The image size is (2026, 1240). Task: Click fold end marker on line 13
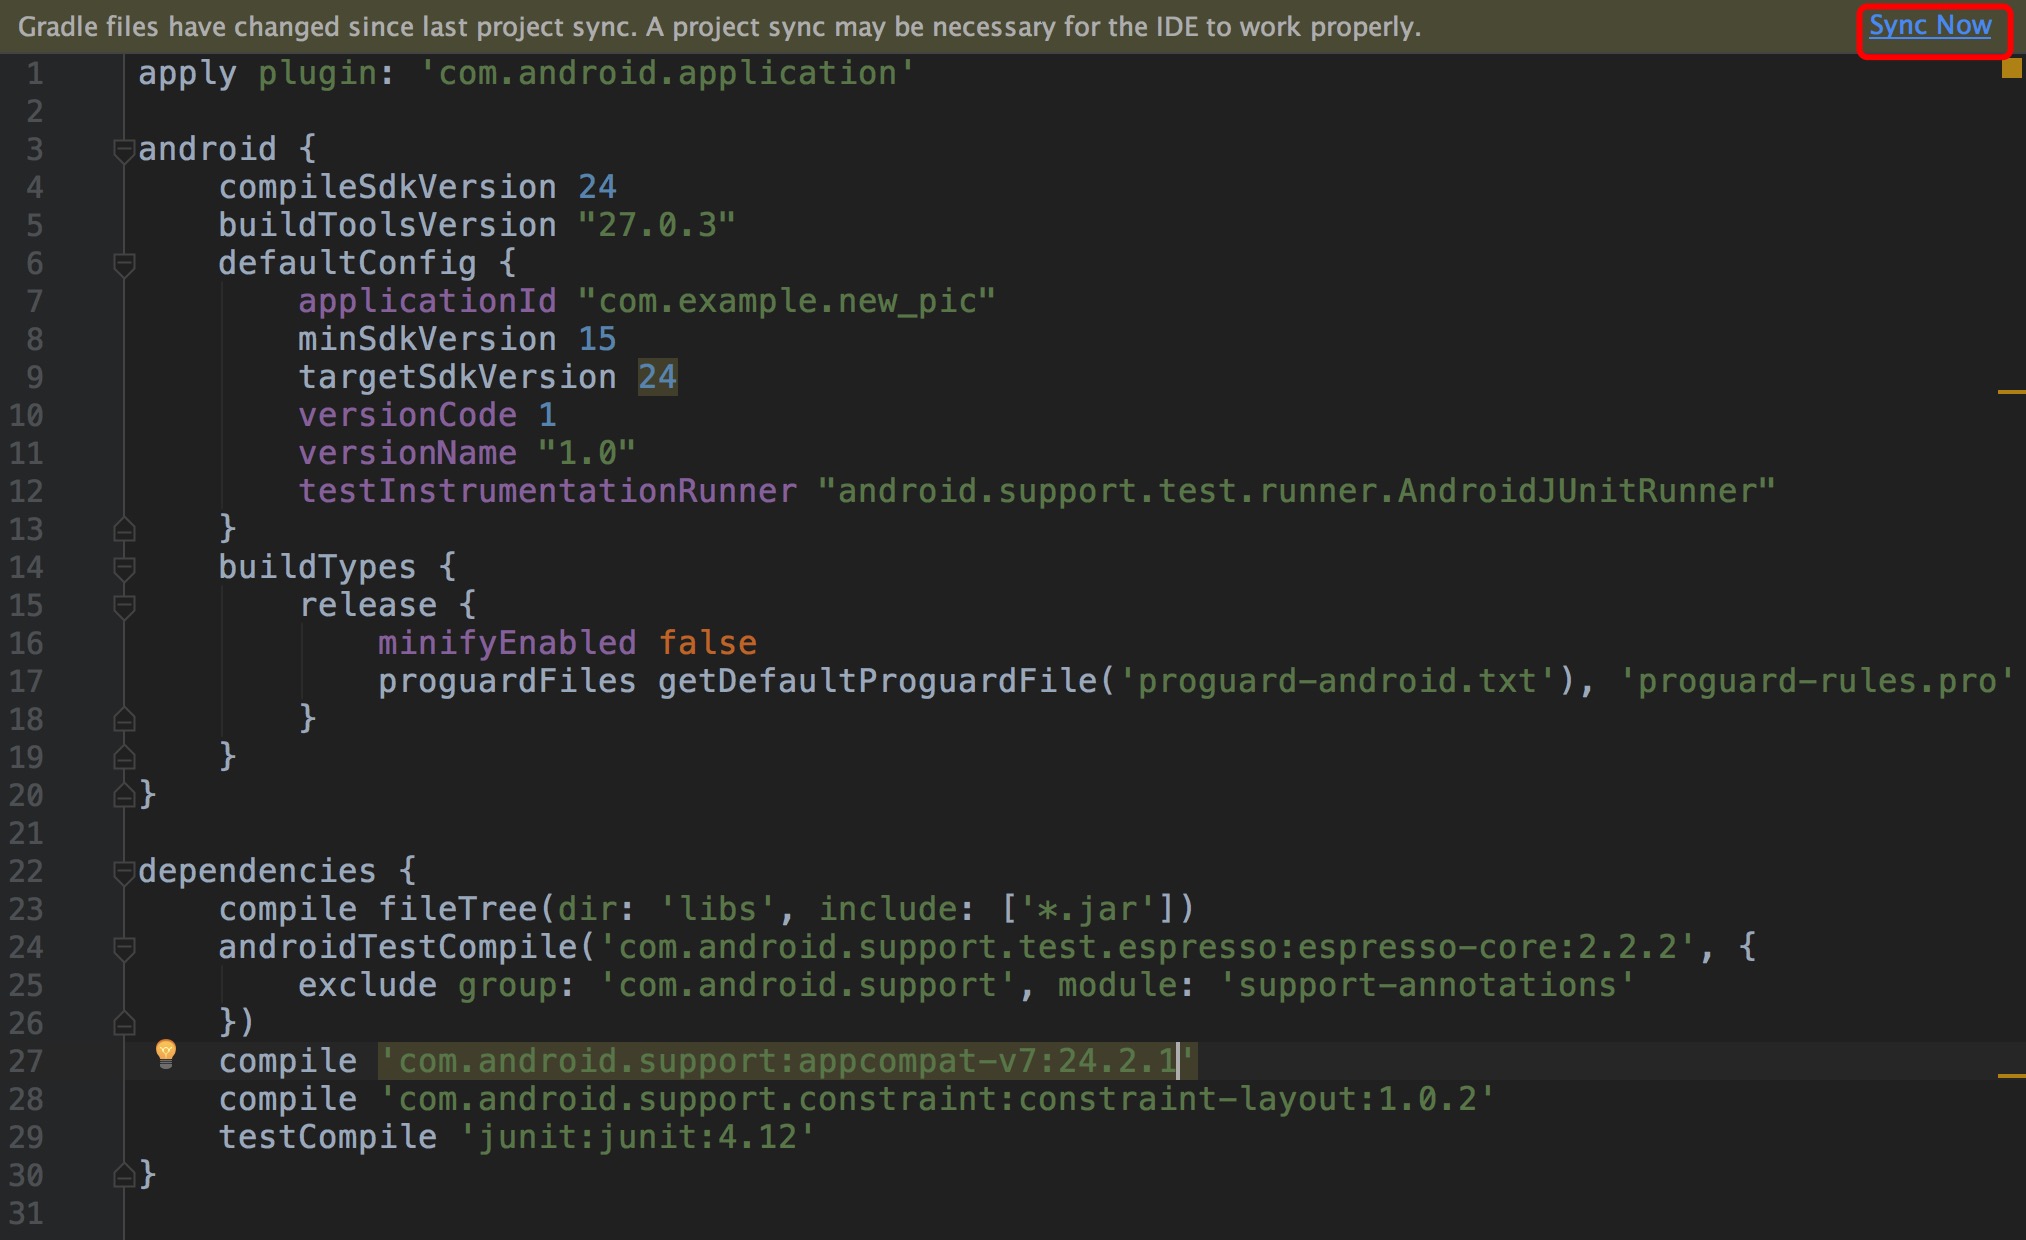tap(124, 529)
